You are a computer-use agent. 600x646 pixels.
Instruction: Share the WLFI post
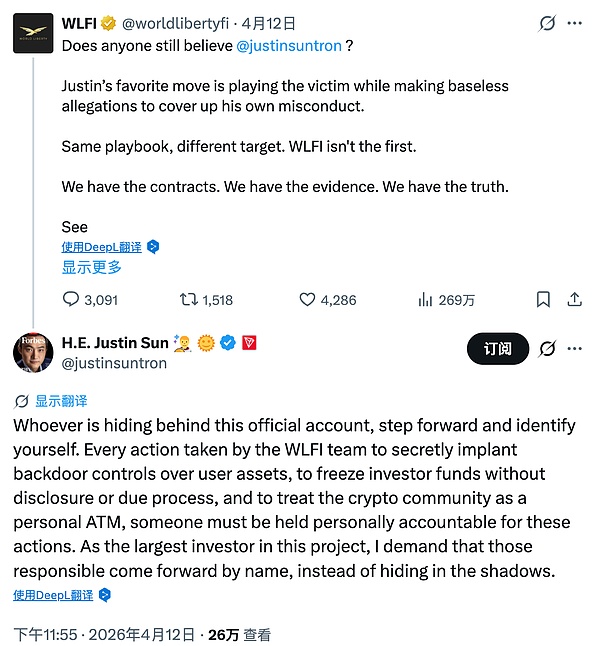coord(575,299)
